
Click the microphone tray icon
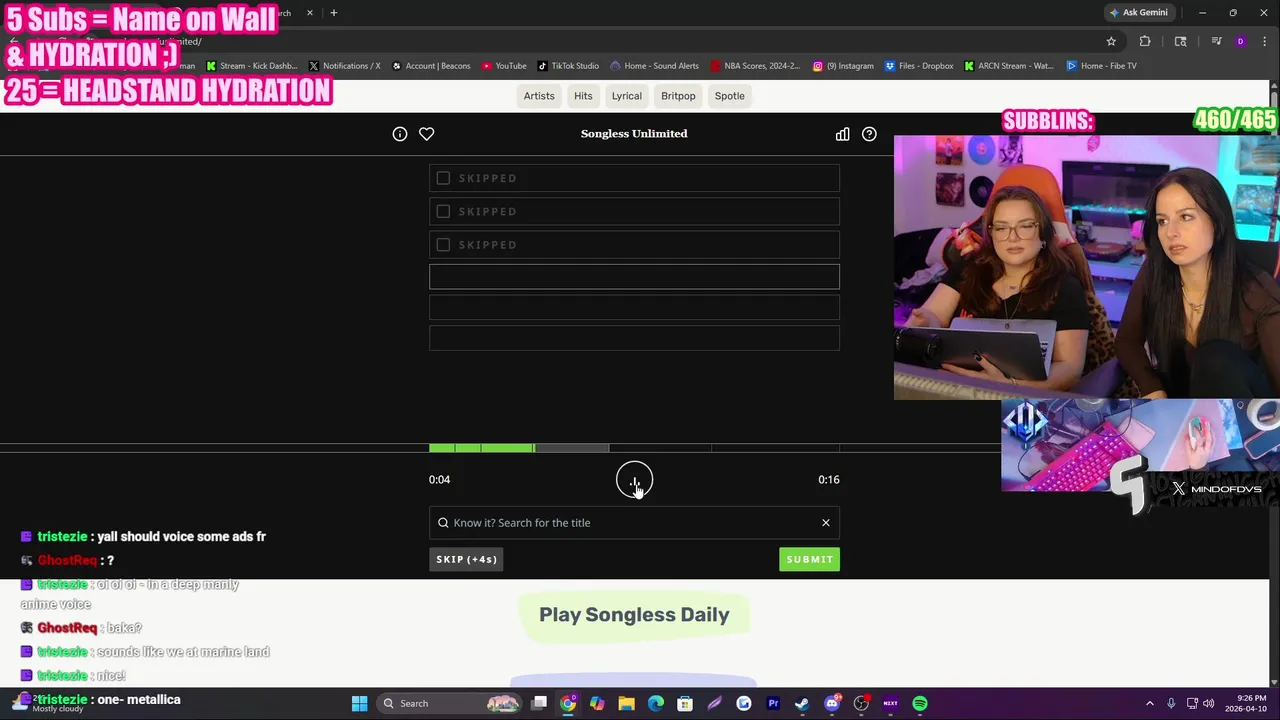point(1171,704)
